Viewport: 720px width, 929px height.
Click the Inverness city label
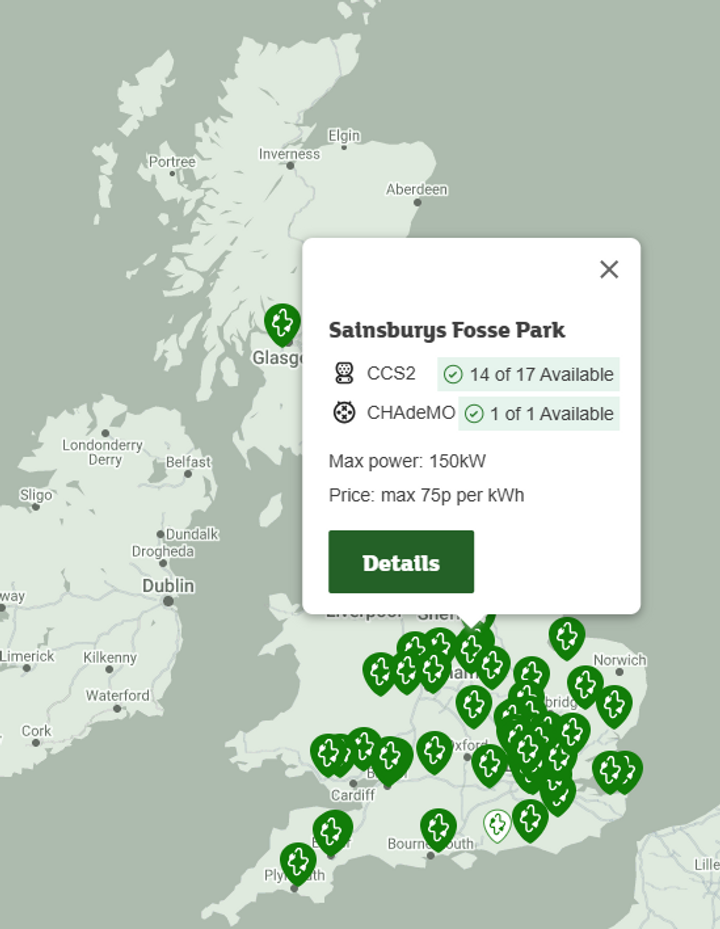coord(289,154)
